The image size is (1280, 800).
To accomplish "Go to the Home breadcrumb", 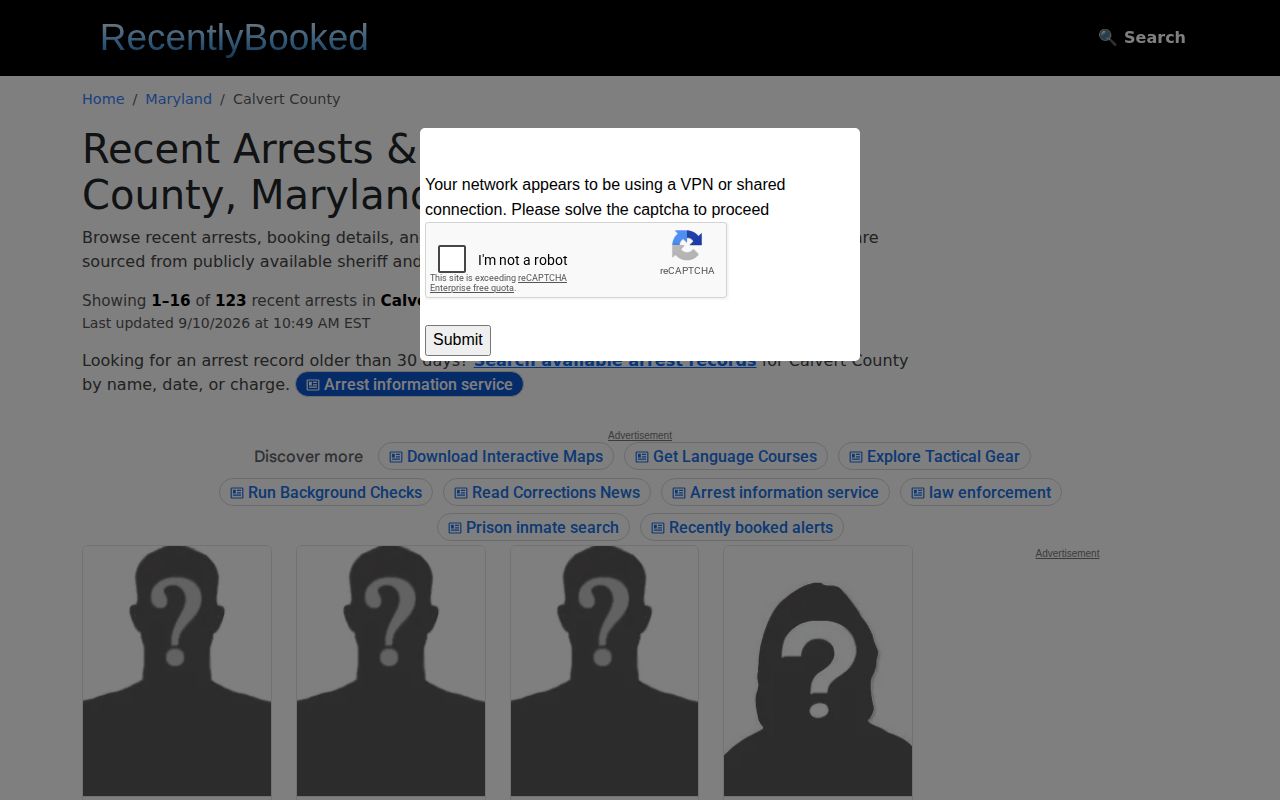I will point(103,99).
